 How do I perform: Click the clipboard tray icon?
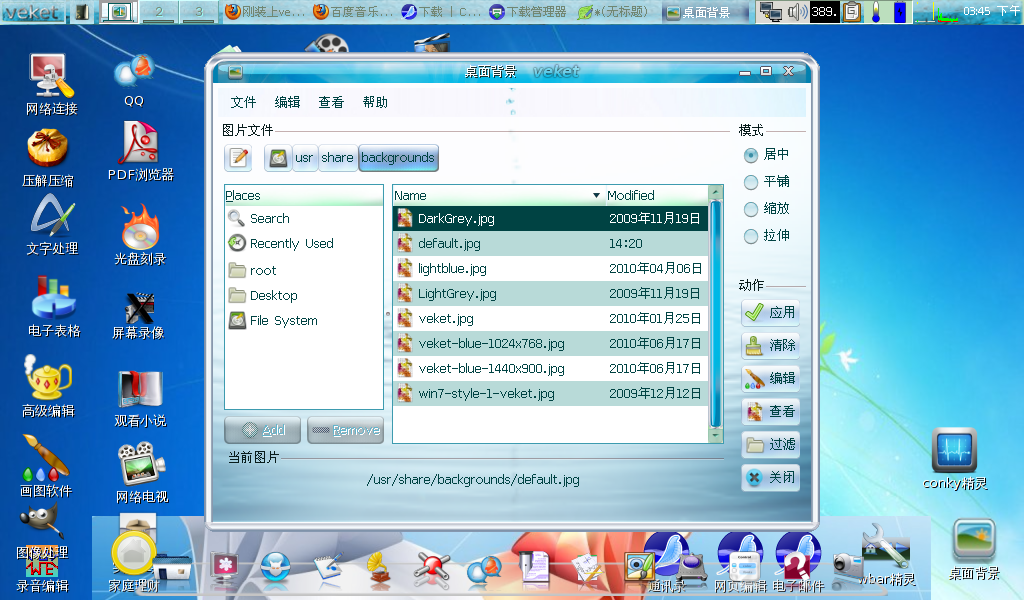(852, 12)
